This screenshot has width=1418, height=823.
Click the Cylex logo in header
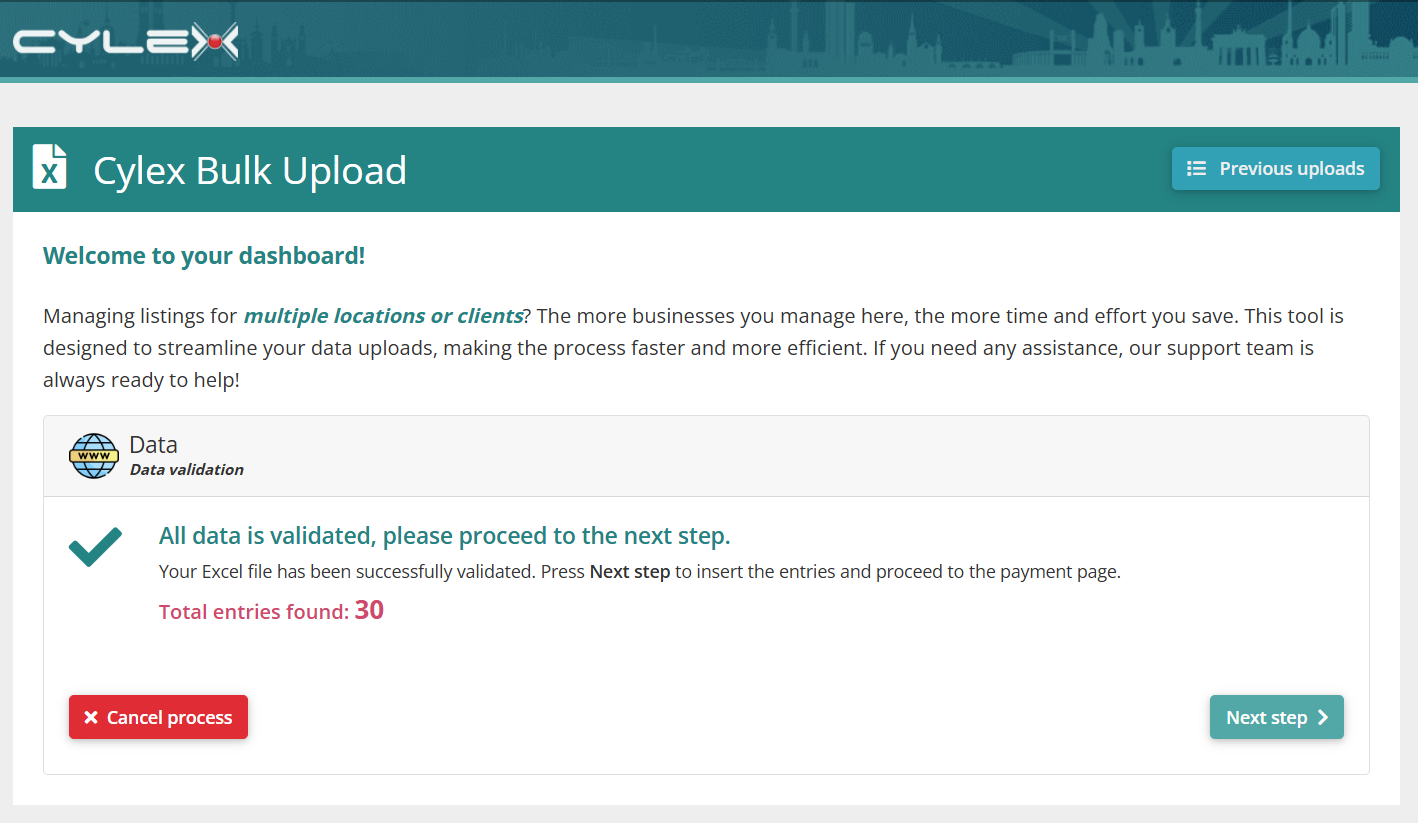coord(125,41)
